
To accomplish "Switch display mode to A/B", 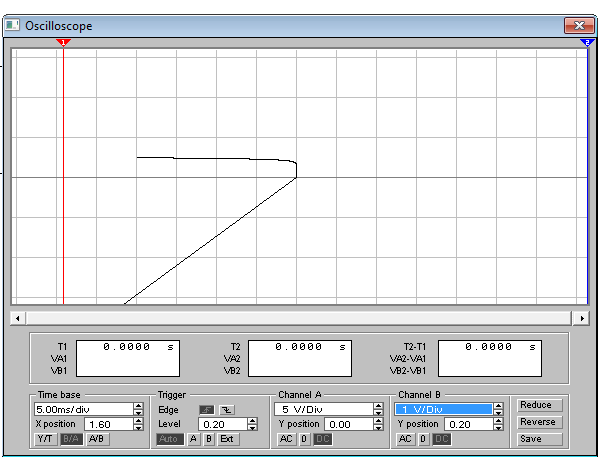I will [97, 439].
